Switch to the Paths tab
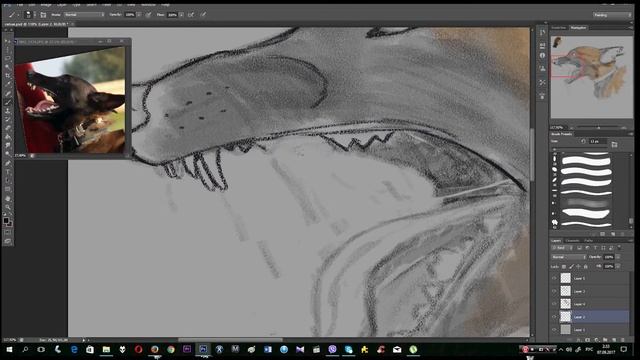Screen dimensions: 640x360 588,241
